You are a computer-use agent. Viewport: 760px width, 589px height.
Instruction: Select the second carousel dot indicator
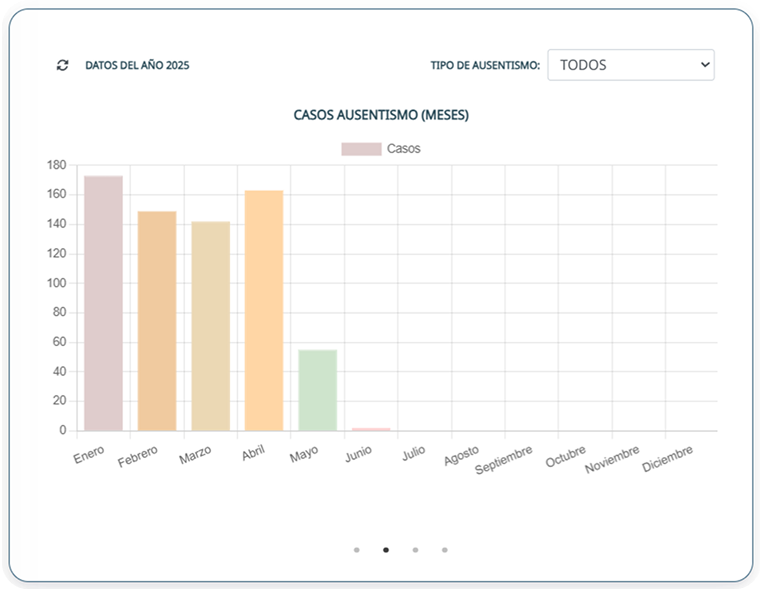coord(386,549)
